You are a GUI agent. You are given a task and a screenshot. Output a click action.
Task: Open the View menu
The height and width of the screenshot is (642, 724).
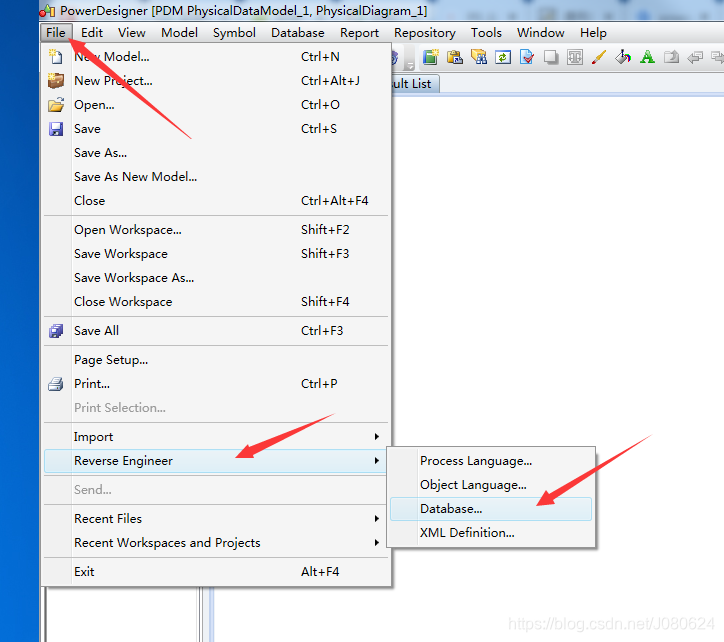[x=132, y=33]
